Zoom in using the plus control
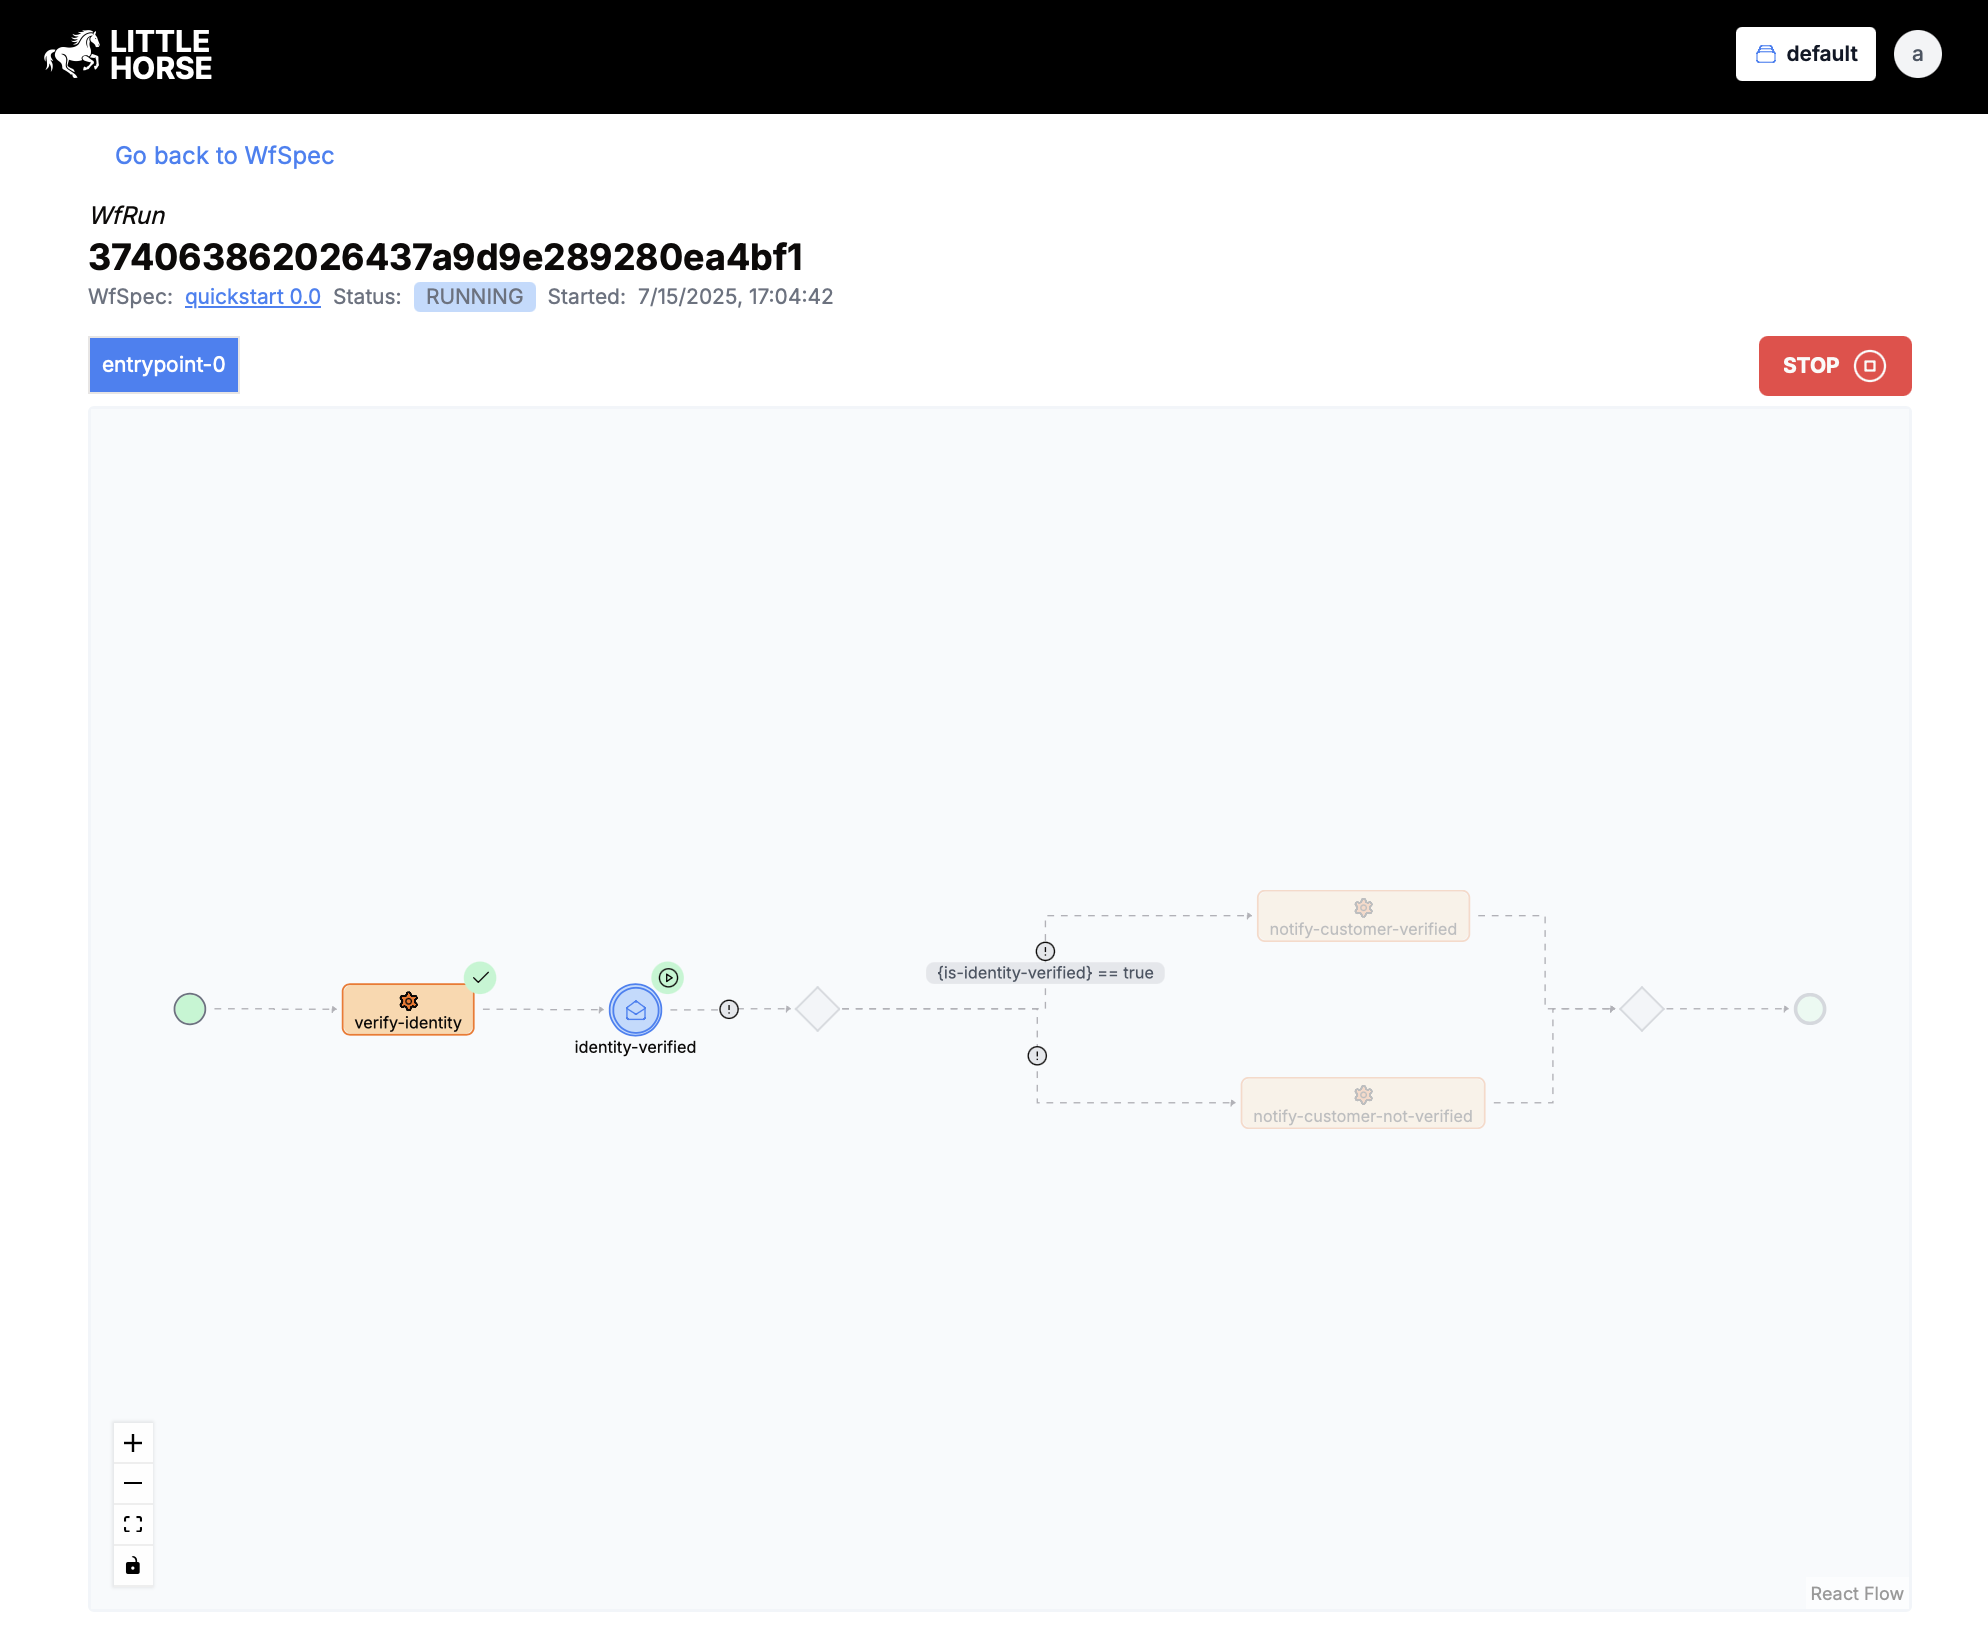Screen dimensions: 1988x1638 pos(133,1442)
